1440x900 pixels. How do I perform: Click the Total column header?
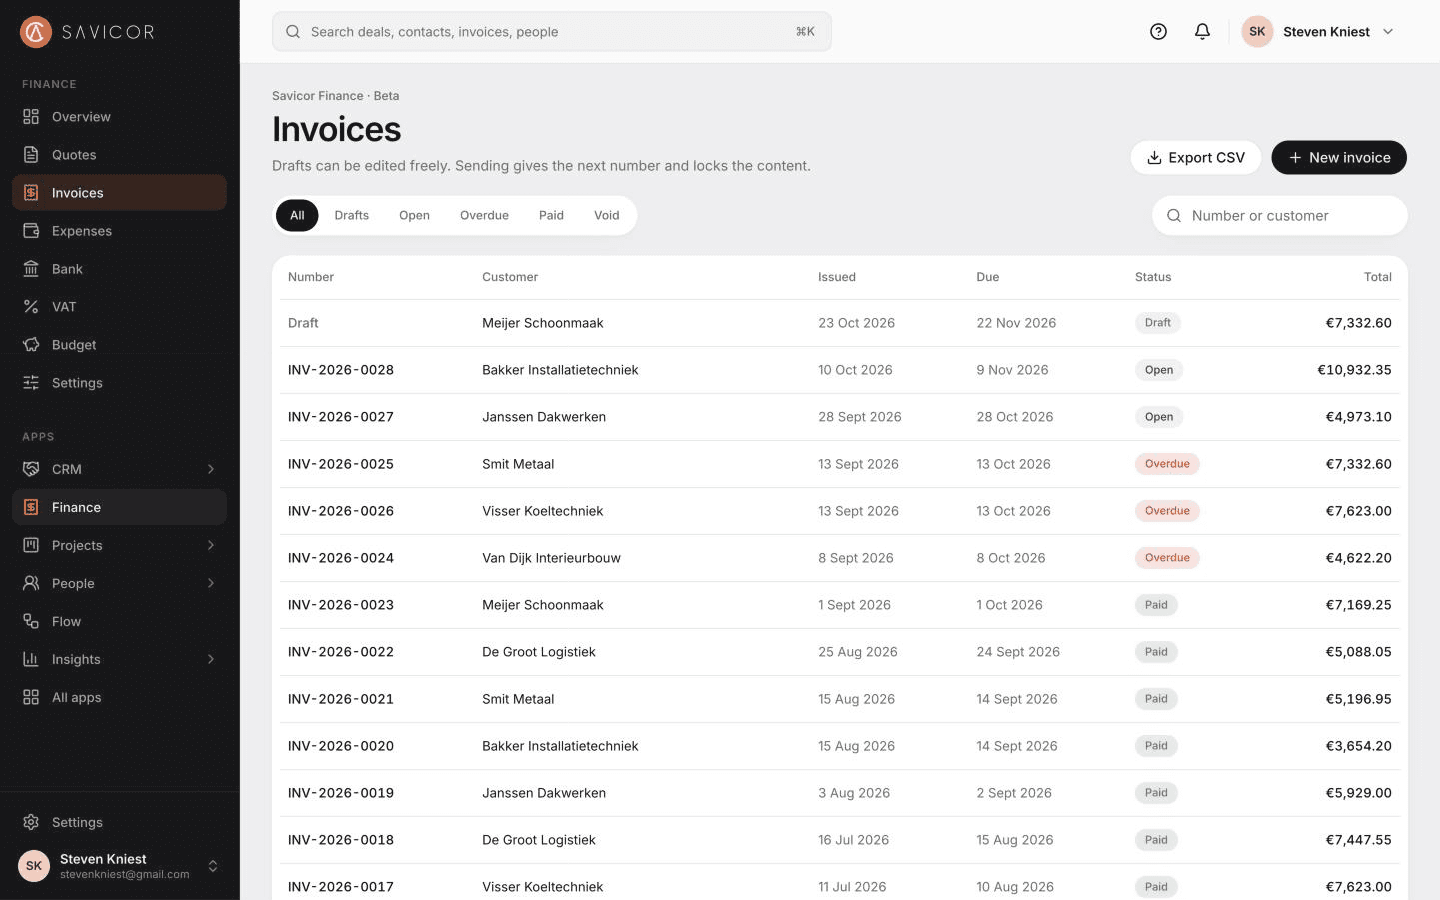(x=1377, y=277)
